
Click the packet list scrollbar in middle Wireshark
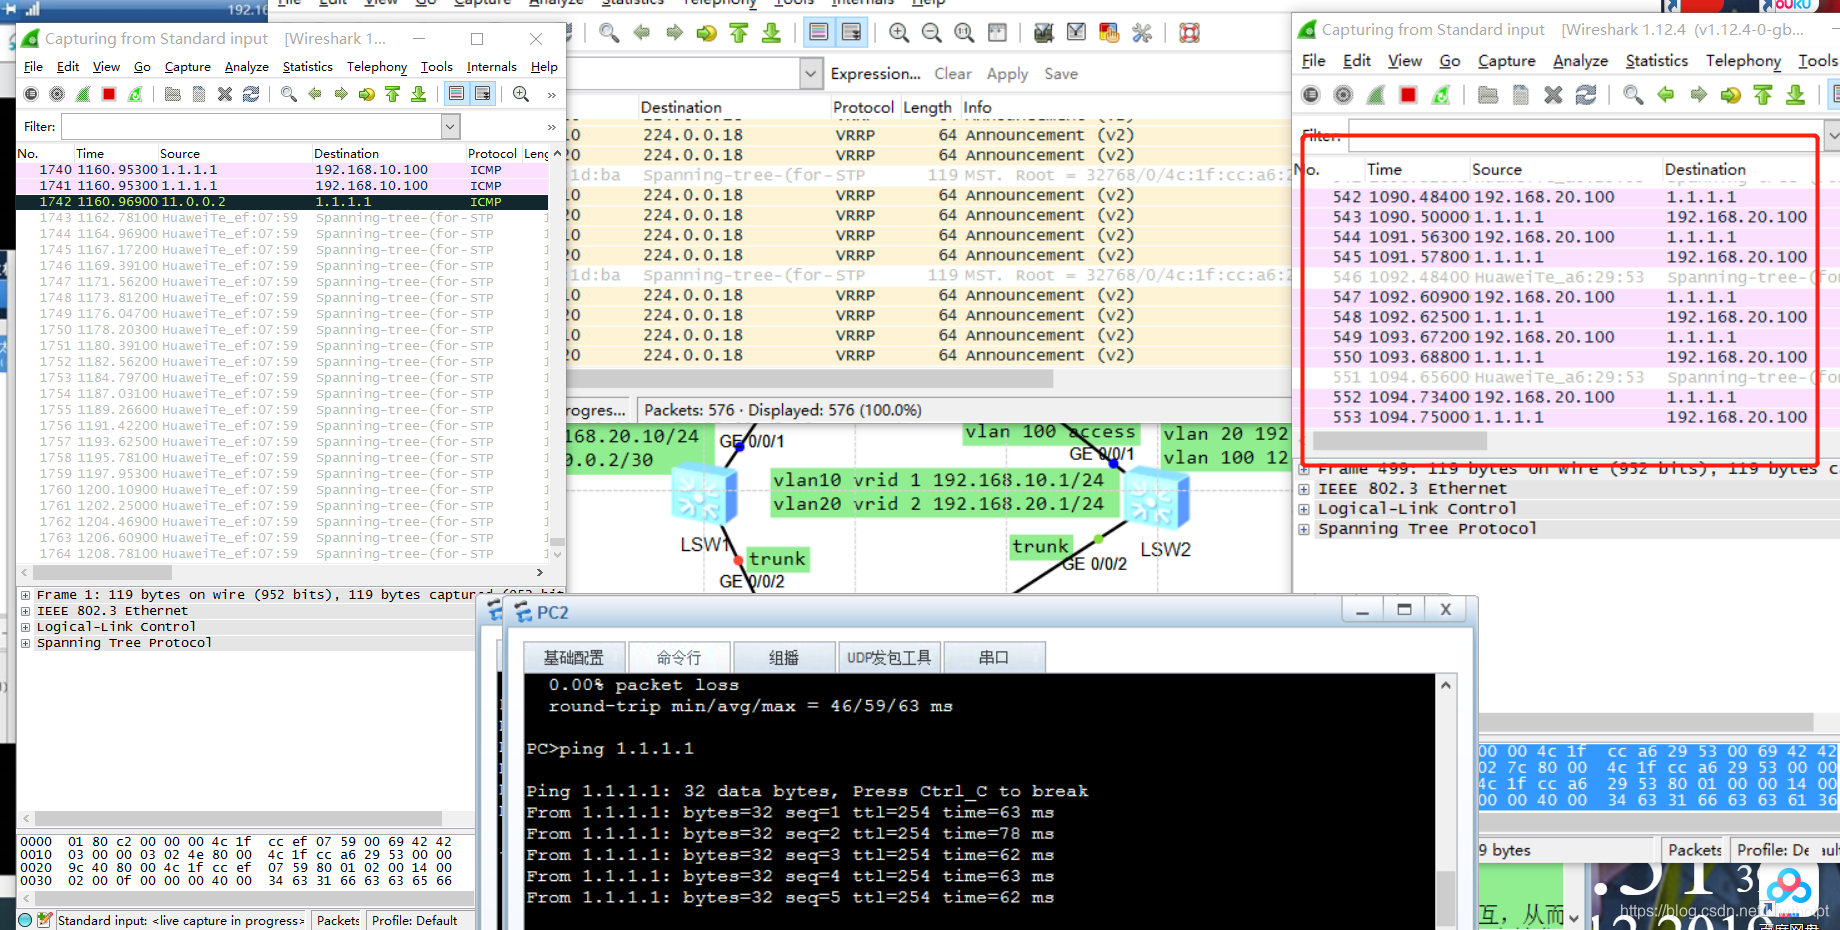click(810, 379)
